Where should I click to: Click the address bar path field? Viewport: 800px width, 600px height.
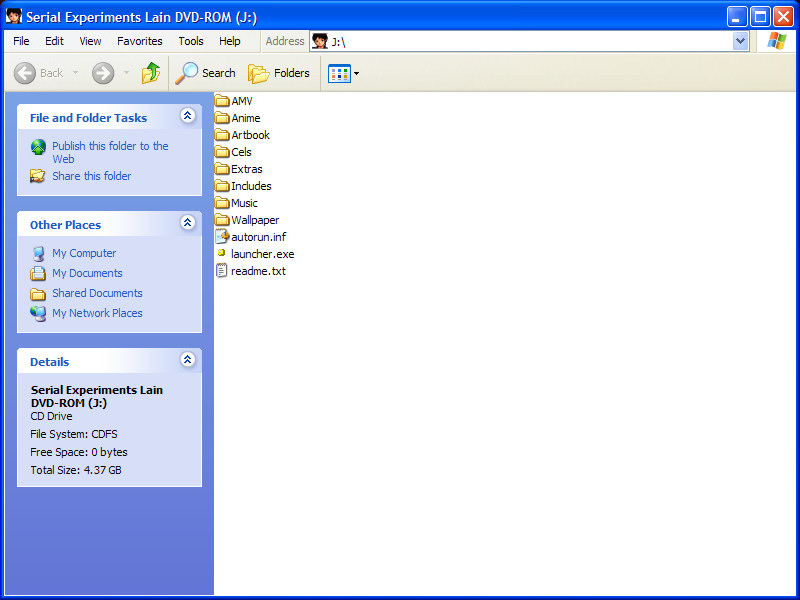click(530, 41)
